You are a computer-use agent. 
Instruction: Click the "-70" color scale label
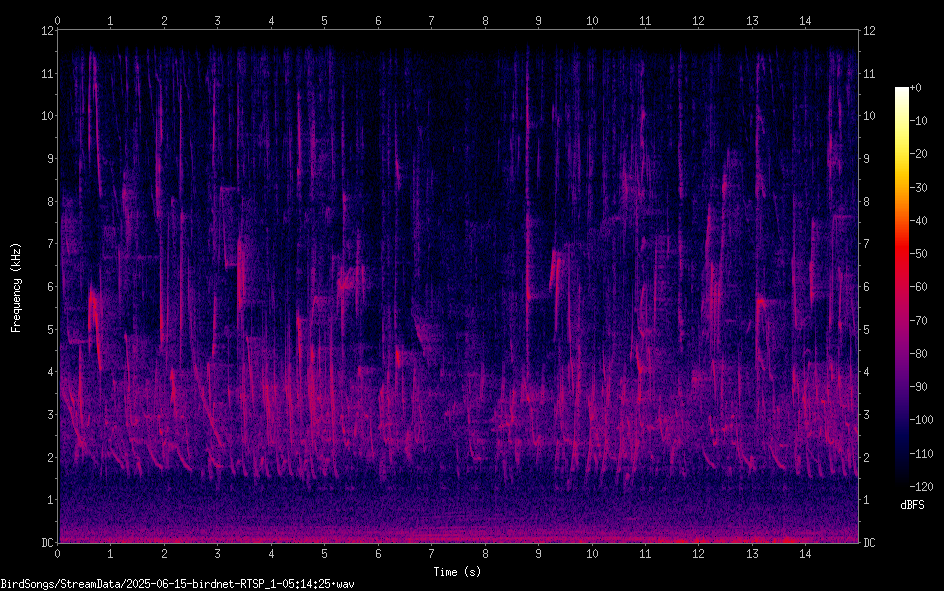click(918, 321)
